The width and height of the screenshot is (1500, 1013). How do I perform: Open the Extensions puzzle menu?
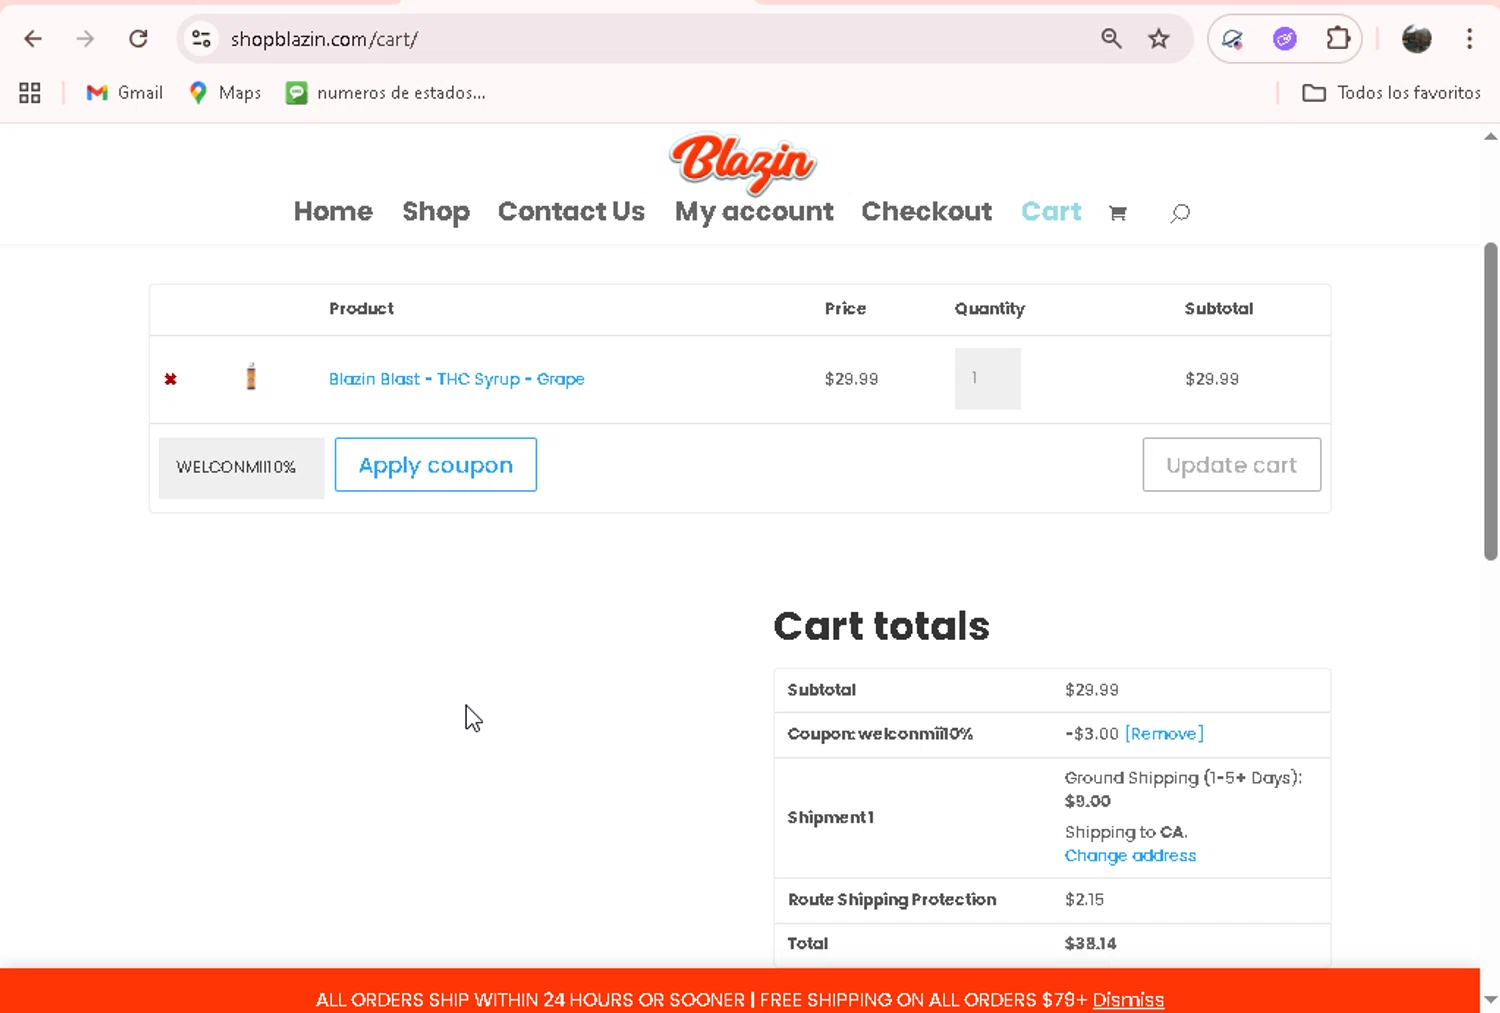pos(1338,39)
